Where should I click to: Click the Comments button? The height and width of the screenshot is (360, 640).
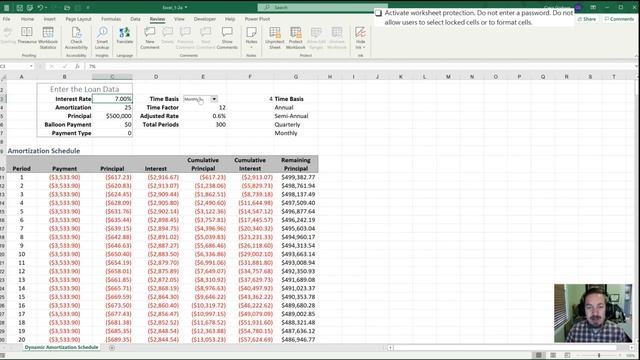coord(619,19)
